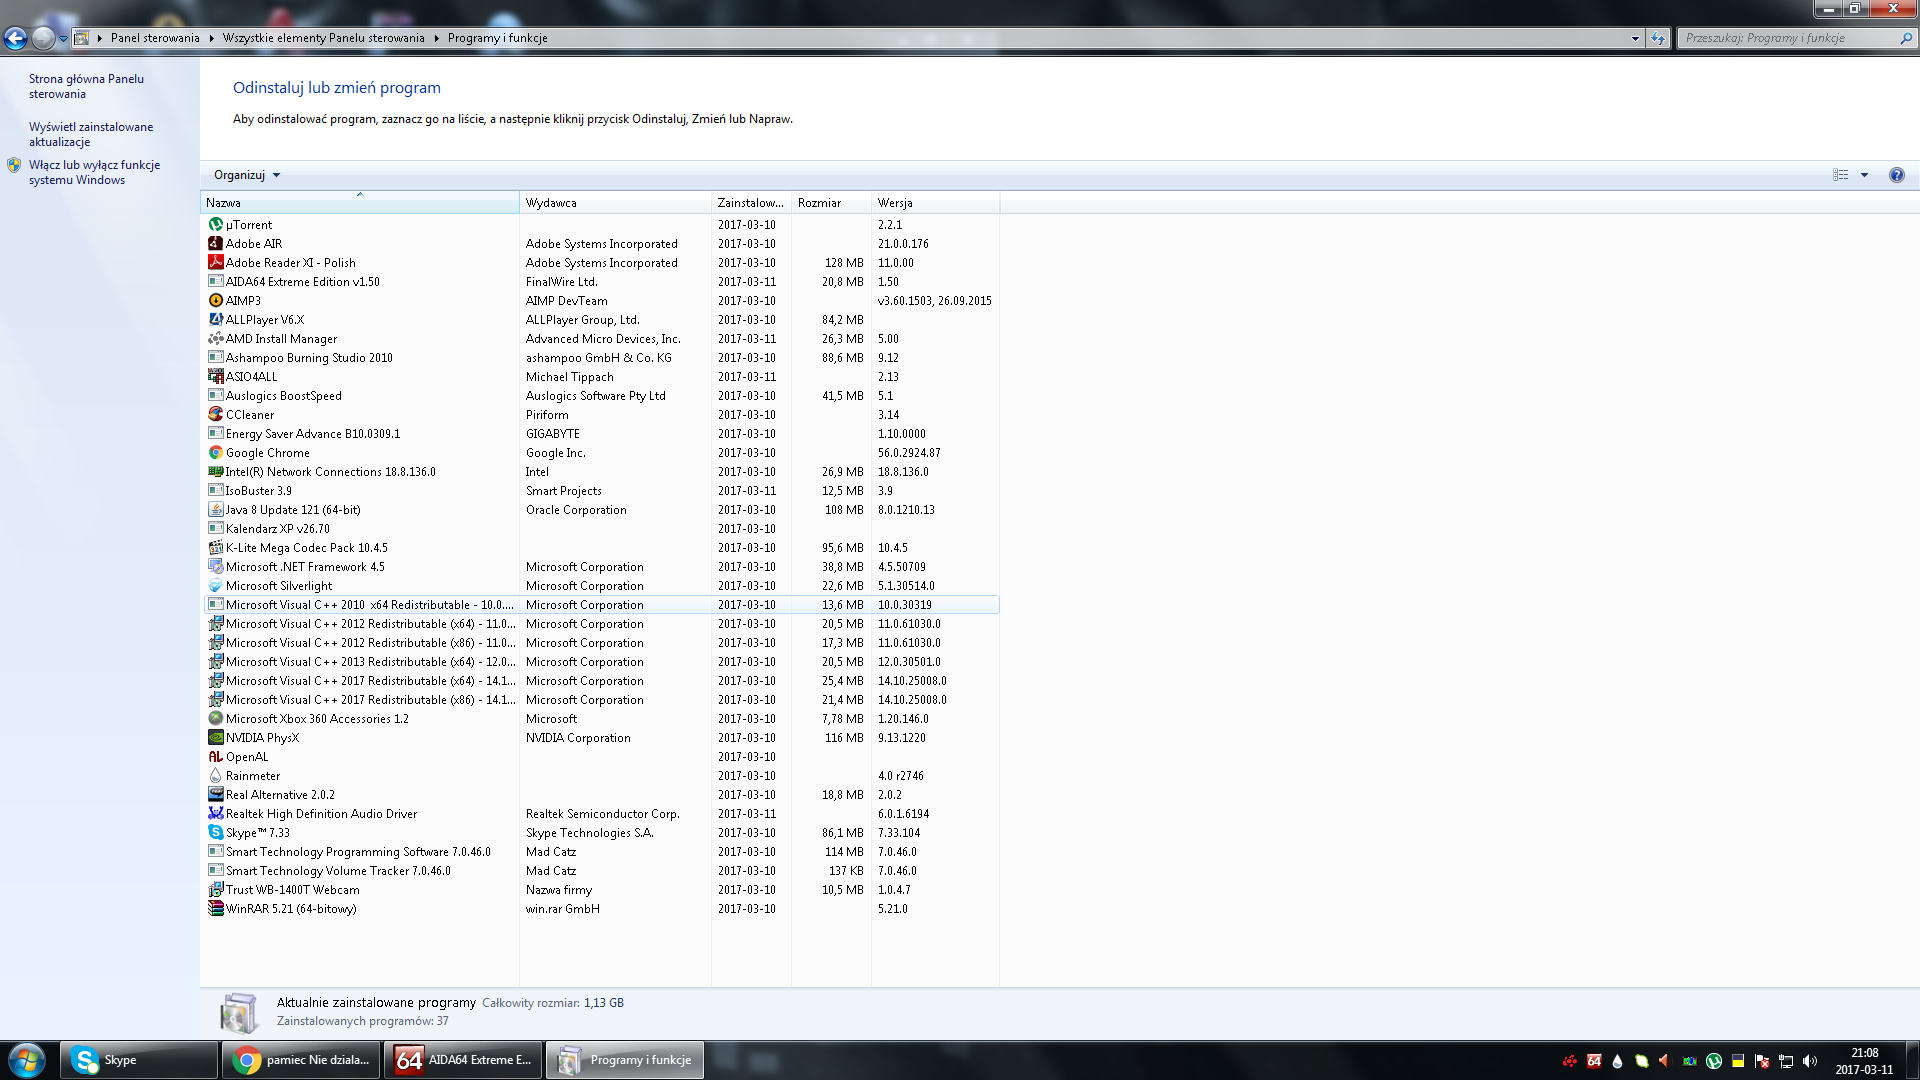Click the AIMP3 program icon

pos(215,301)
